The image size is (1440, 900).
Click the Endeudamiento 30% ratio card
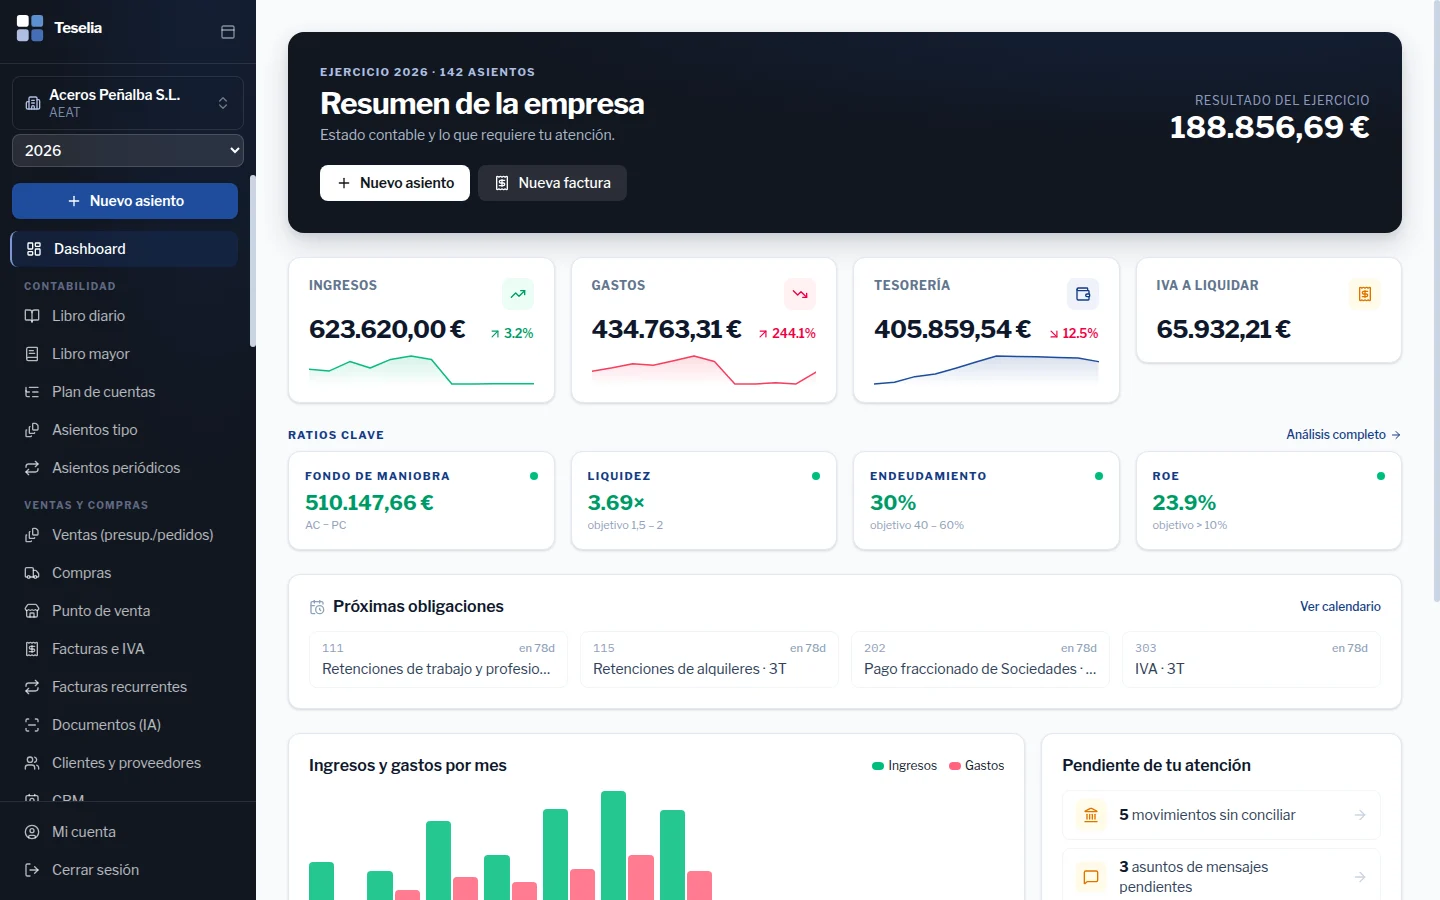click(986, 501)
